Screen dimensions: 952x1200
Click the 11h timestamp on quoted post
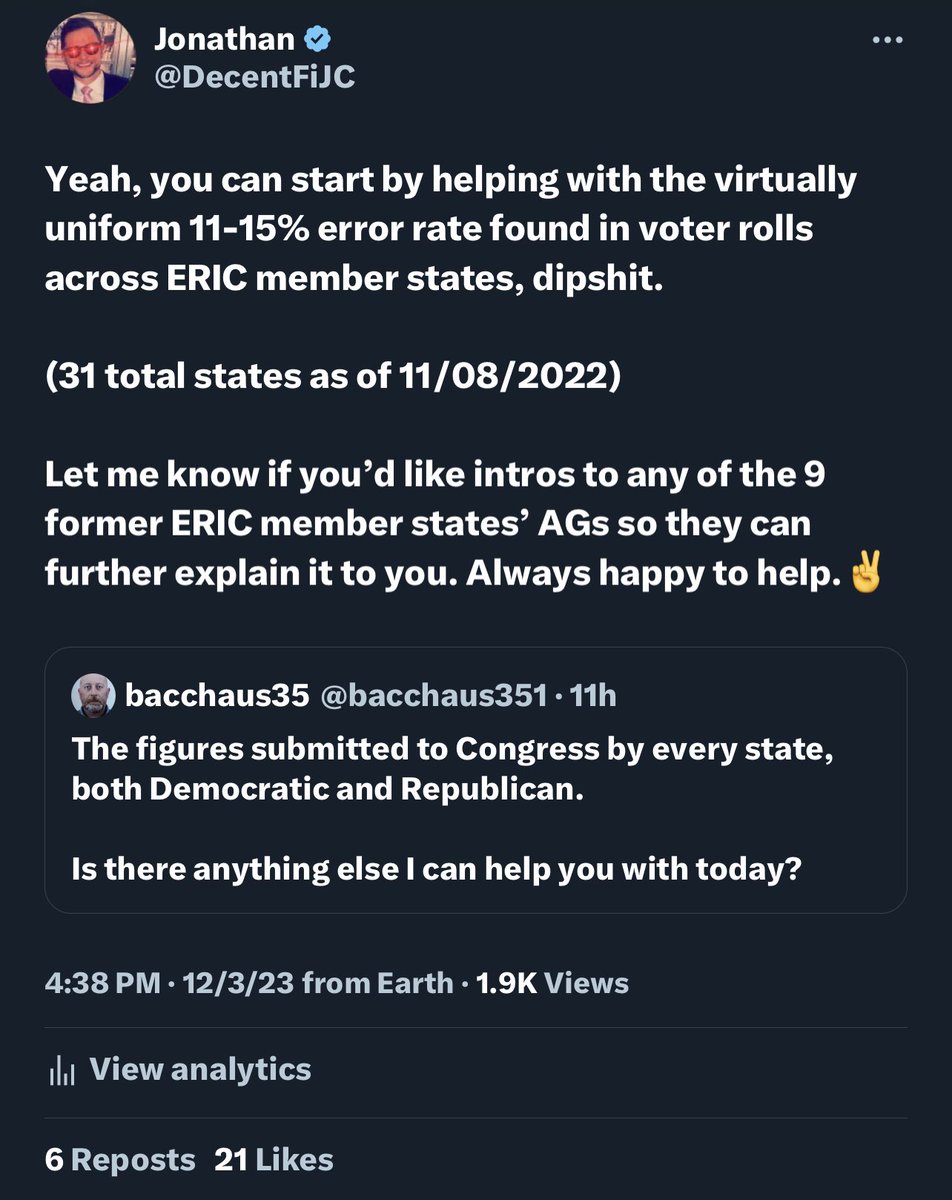point(592,695)
